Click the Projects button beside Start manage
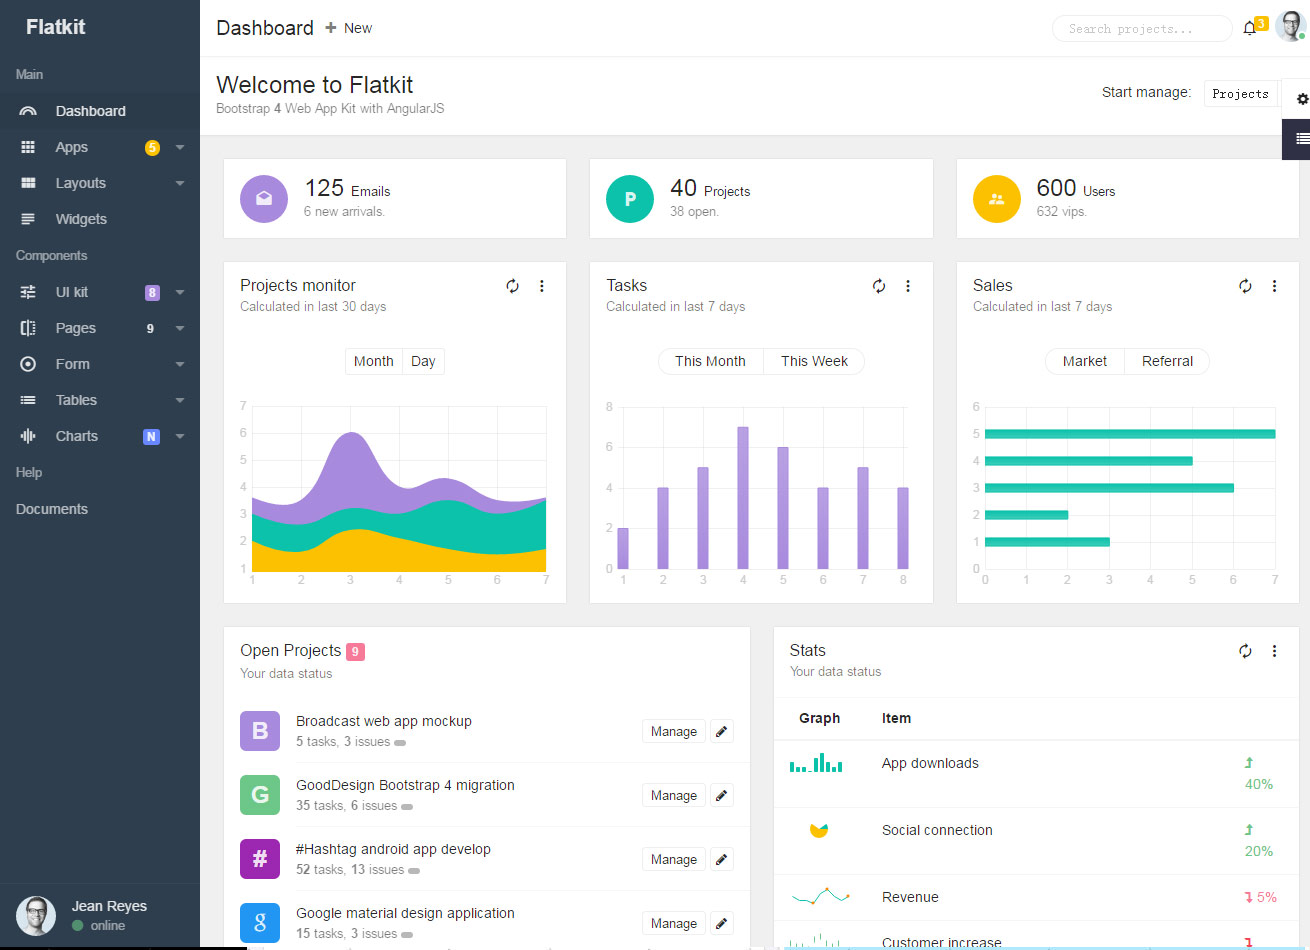1310x950 pixels. [x=1240, y=93]
